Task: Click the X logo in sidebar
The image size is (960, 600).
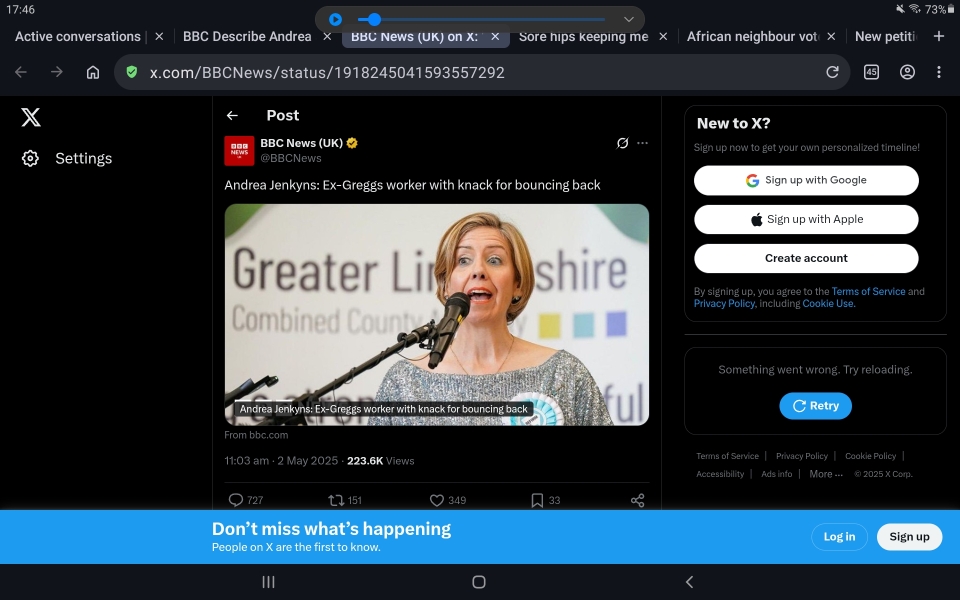Action: [x=31, y=117]
